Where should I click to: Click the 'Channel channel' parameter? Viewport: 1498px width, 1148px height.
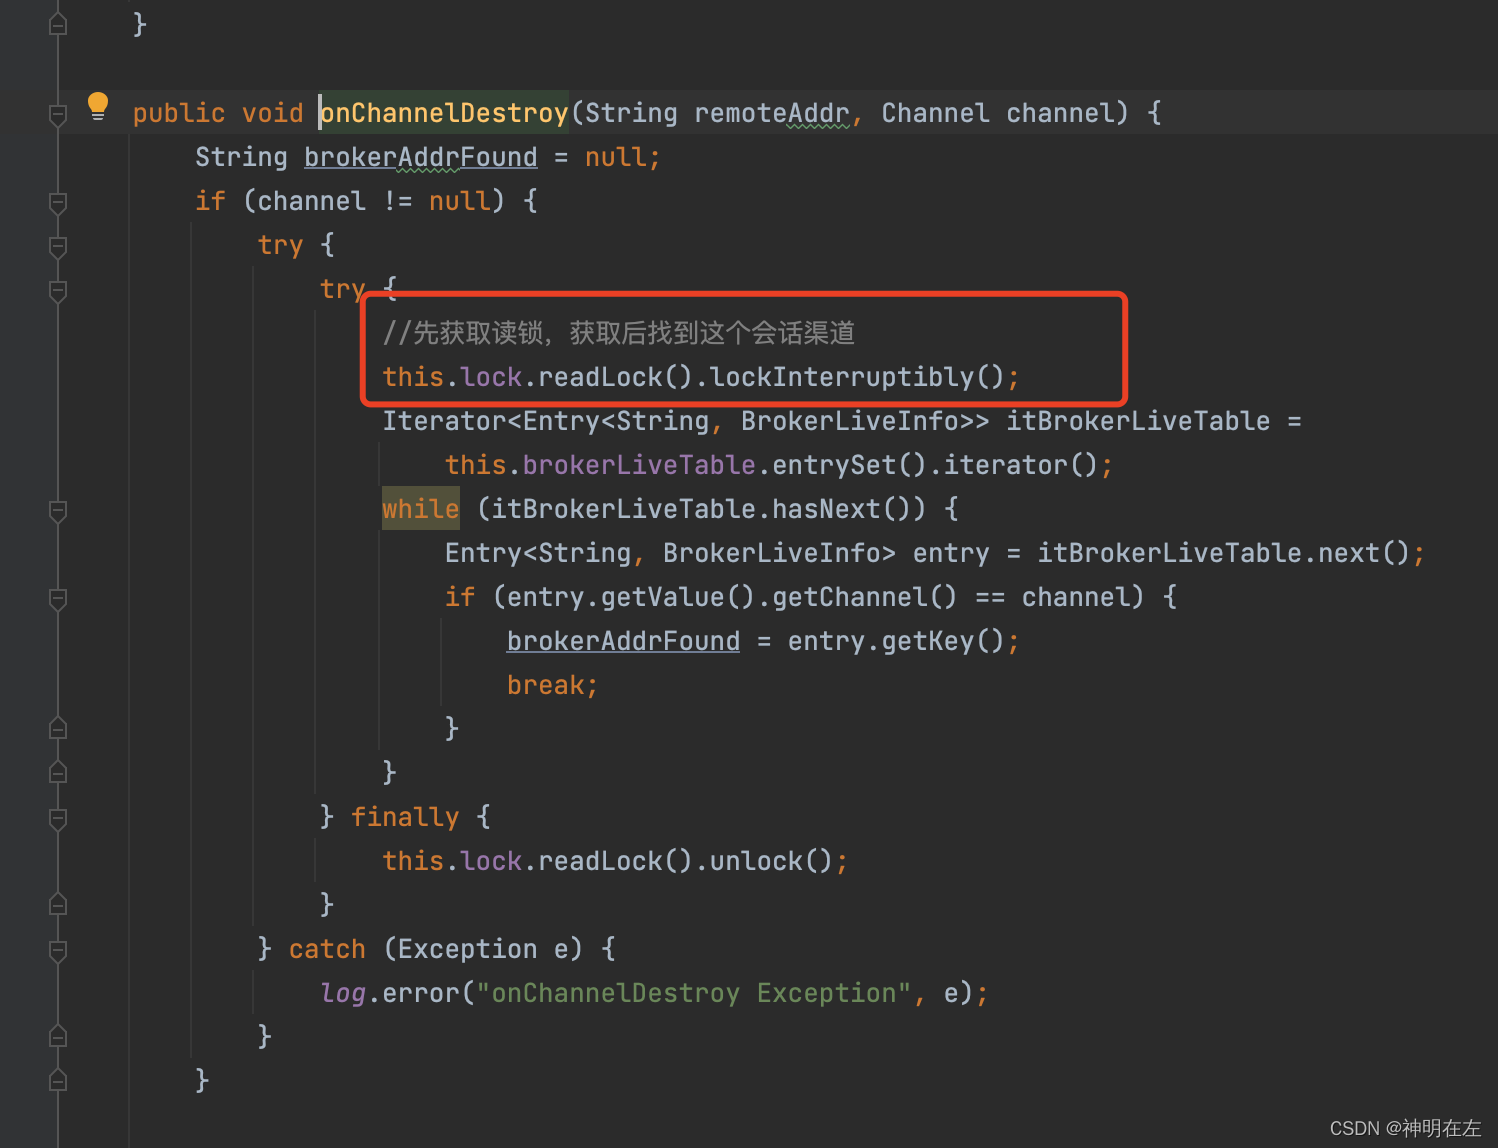click(998, 113)
